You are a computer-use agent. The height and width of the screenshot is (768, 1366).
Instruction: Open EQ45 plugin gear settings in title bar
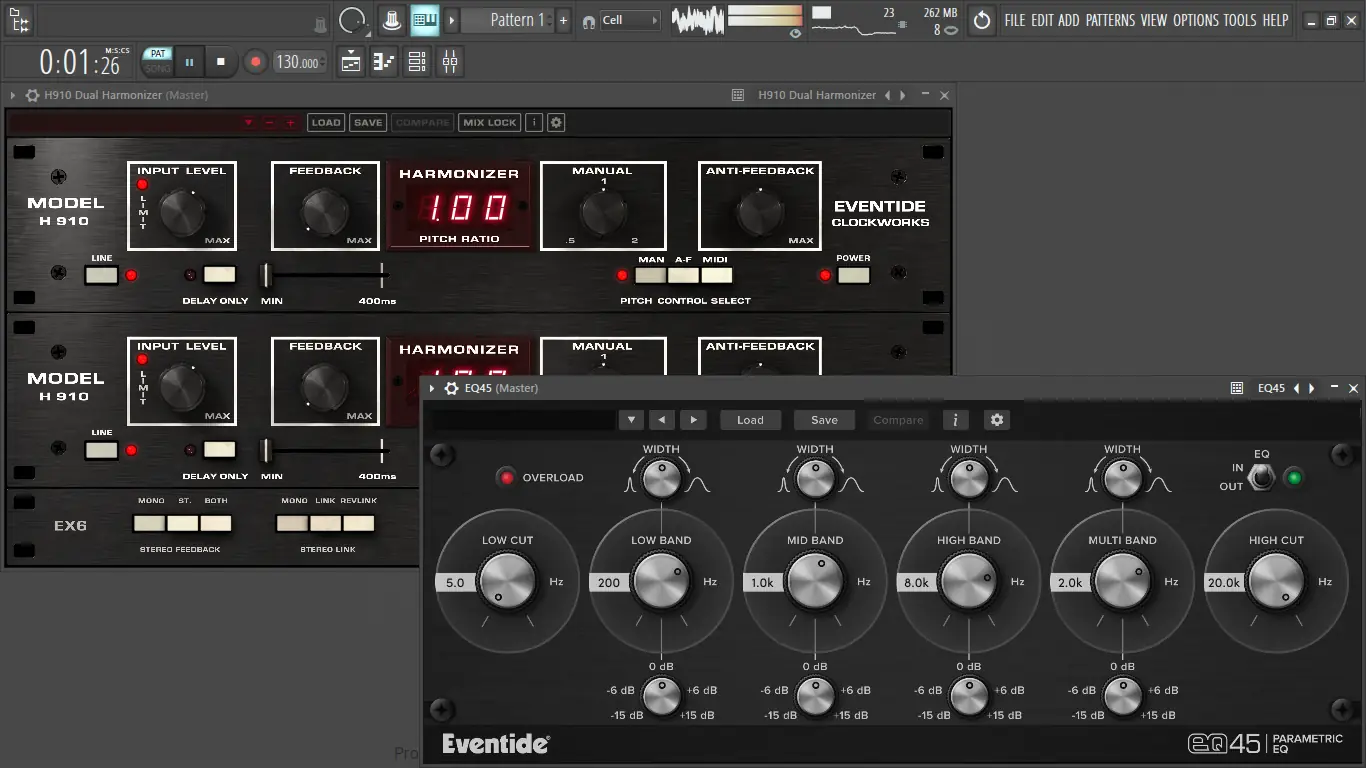(452, 388)
